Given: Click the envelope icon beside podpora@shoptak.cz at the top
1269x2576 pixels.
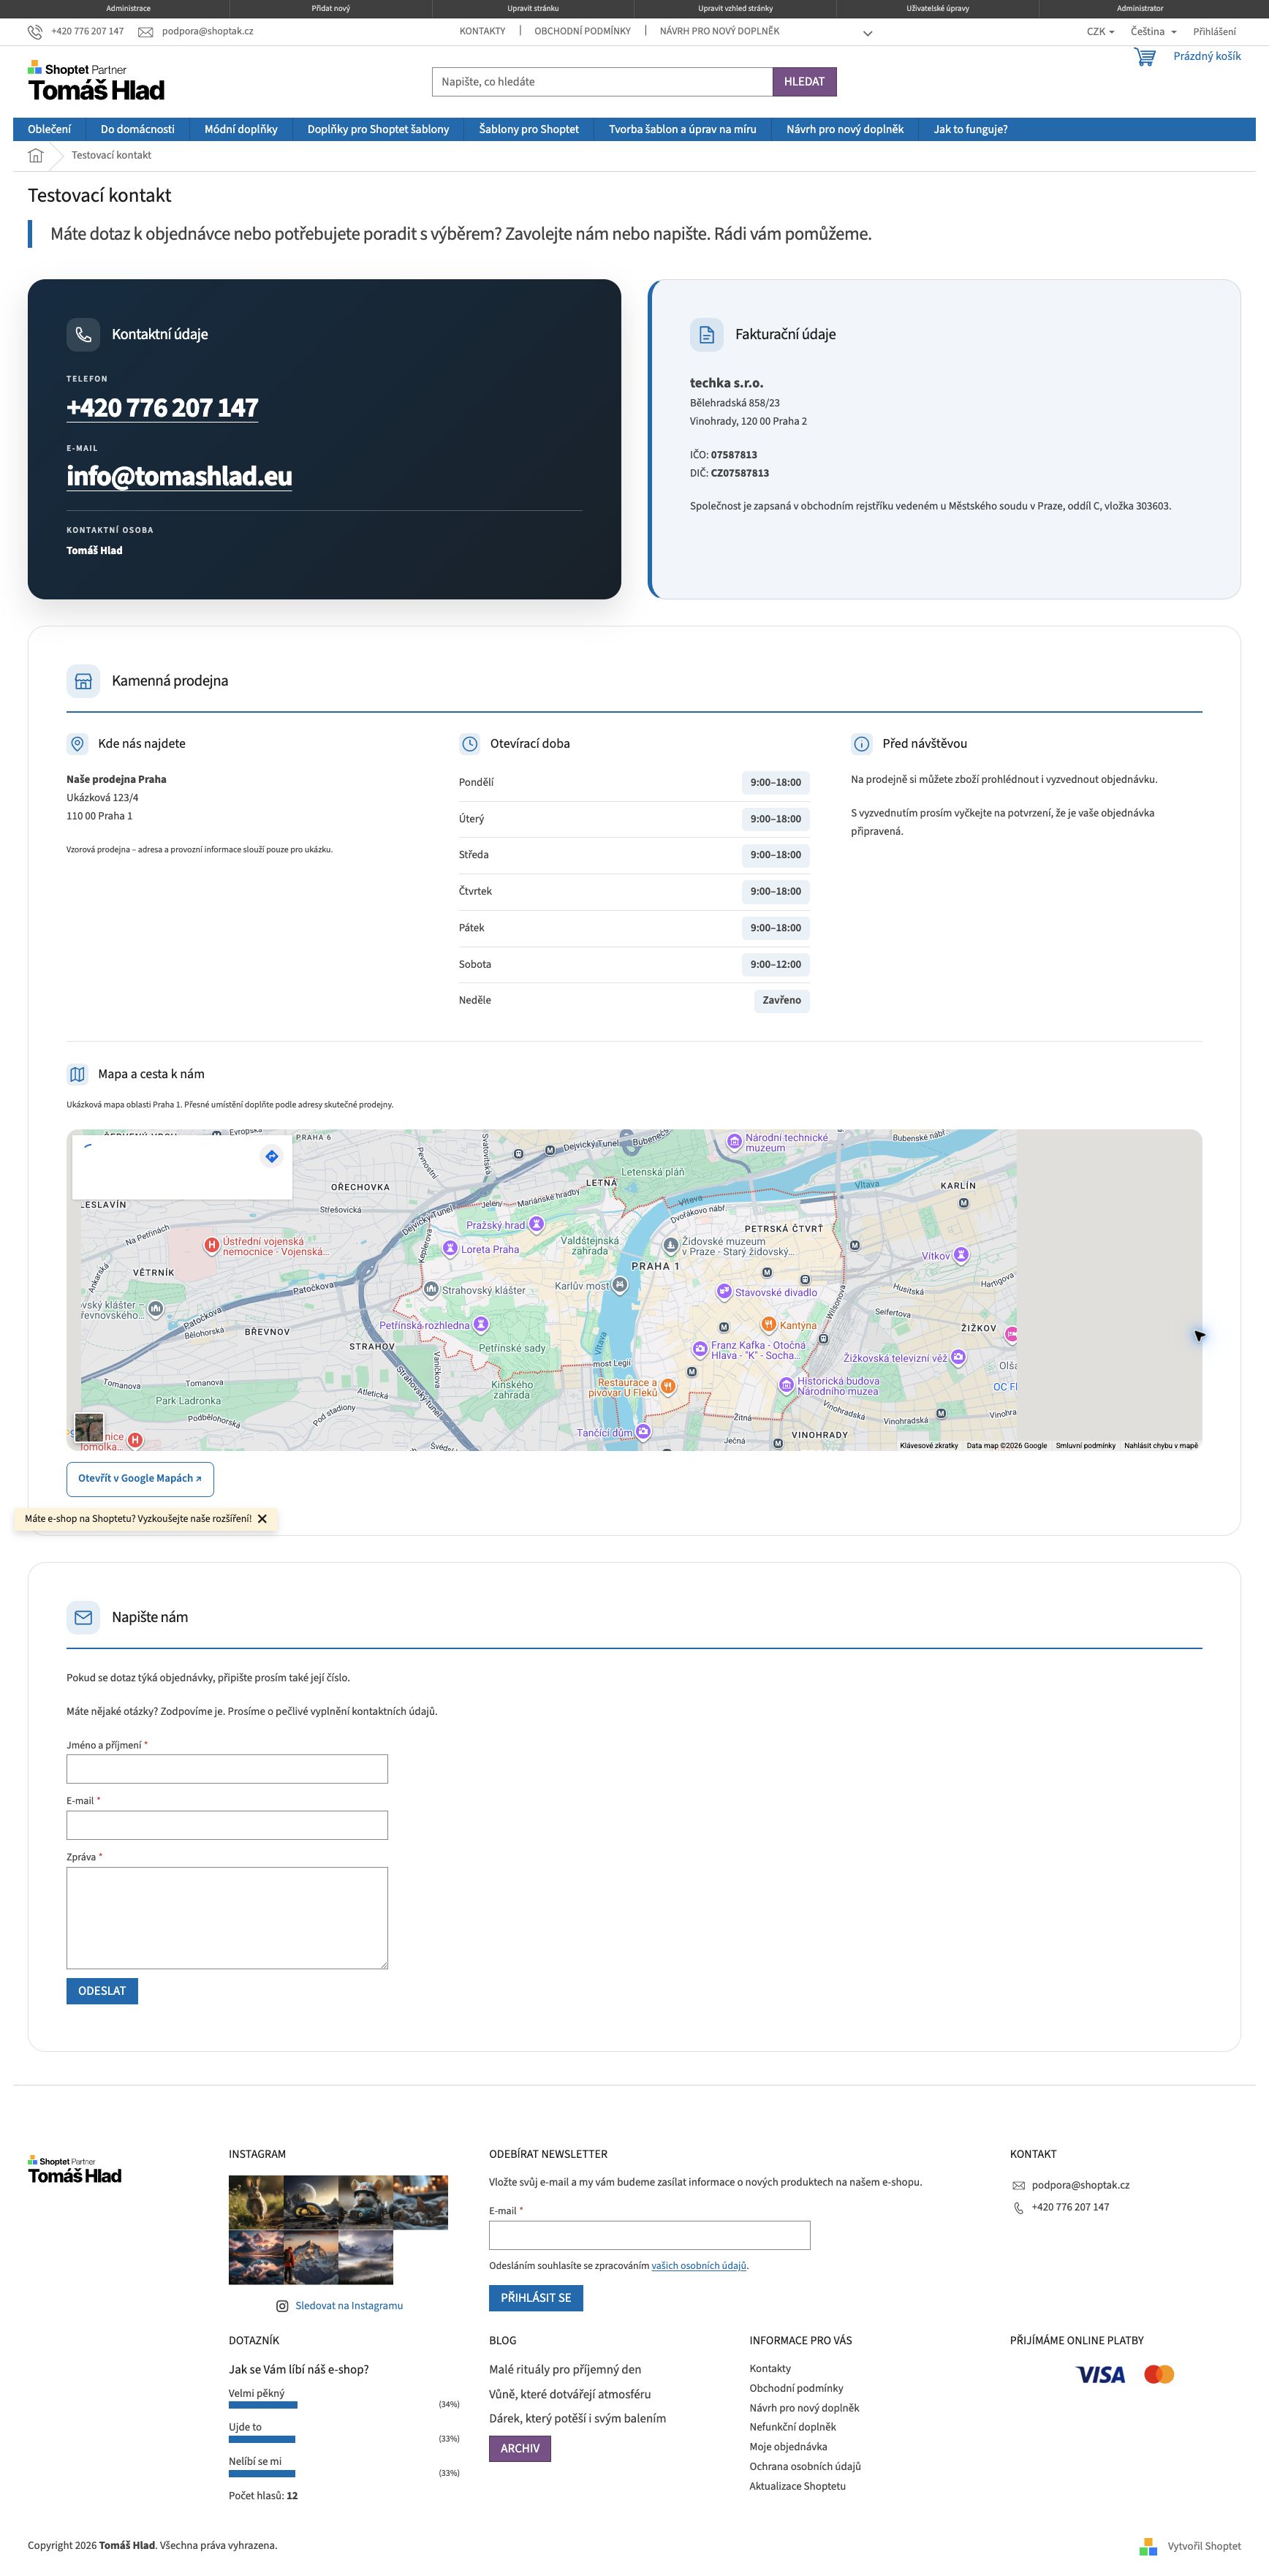Looking at the screenshot, I should [146, 32].
